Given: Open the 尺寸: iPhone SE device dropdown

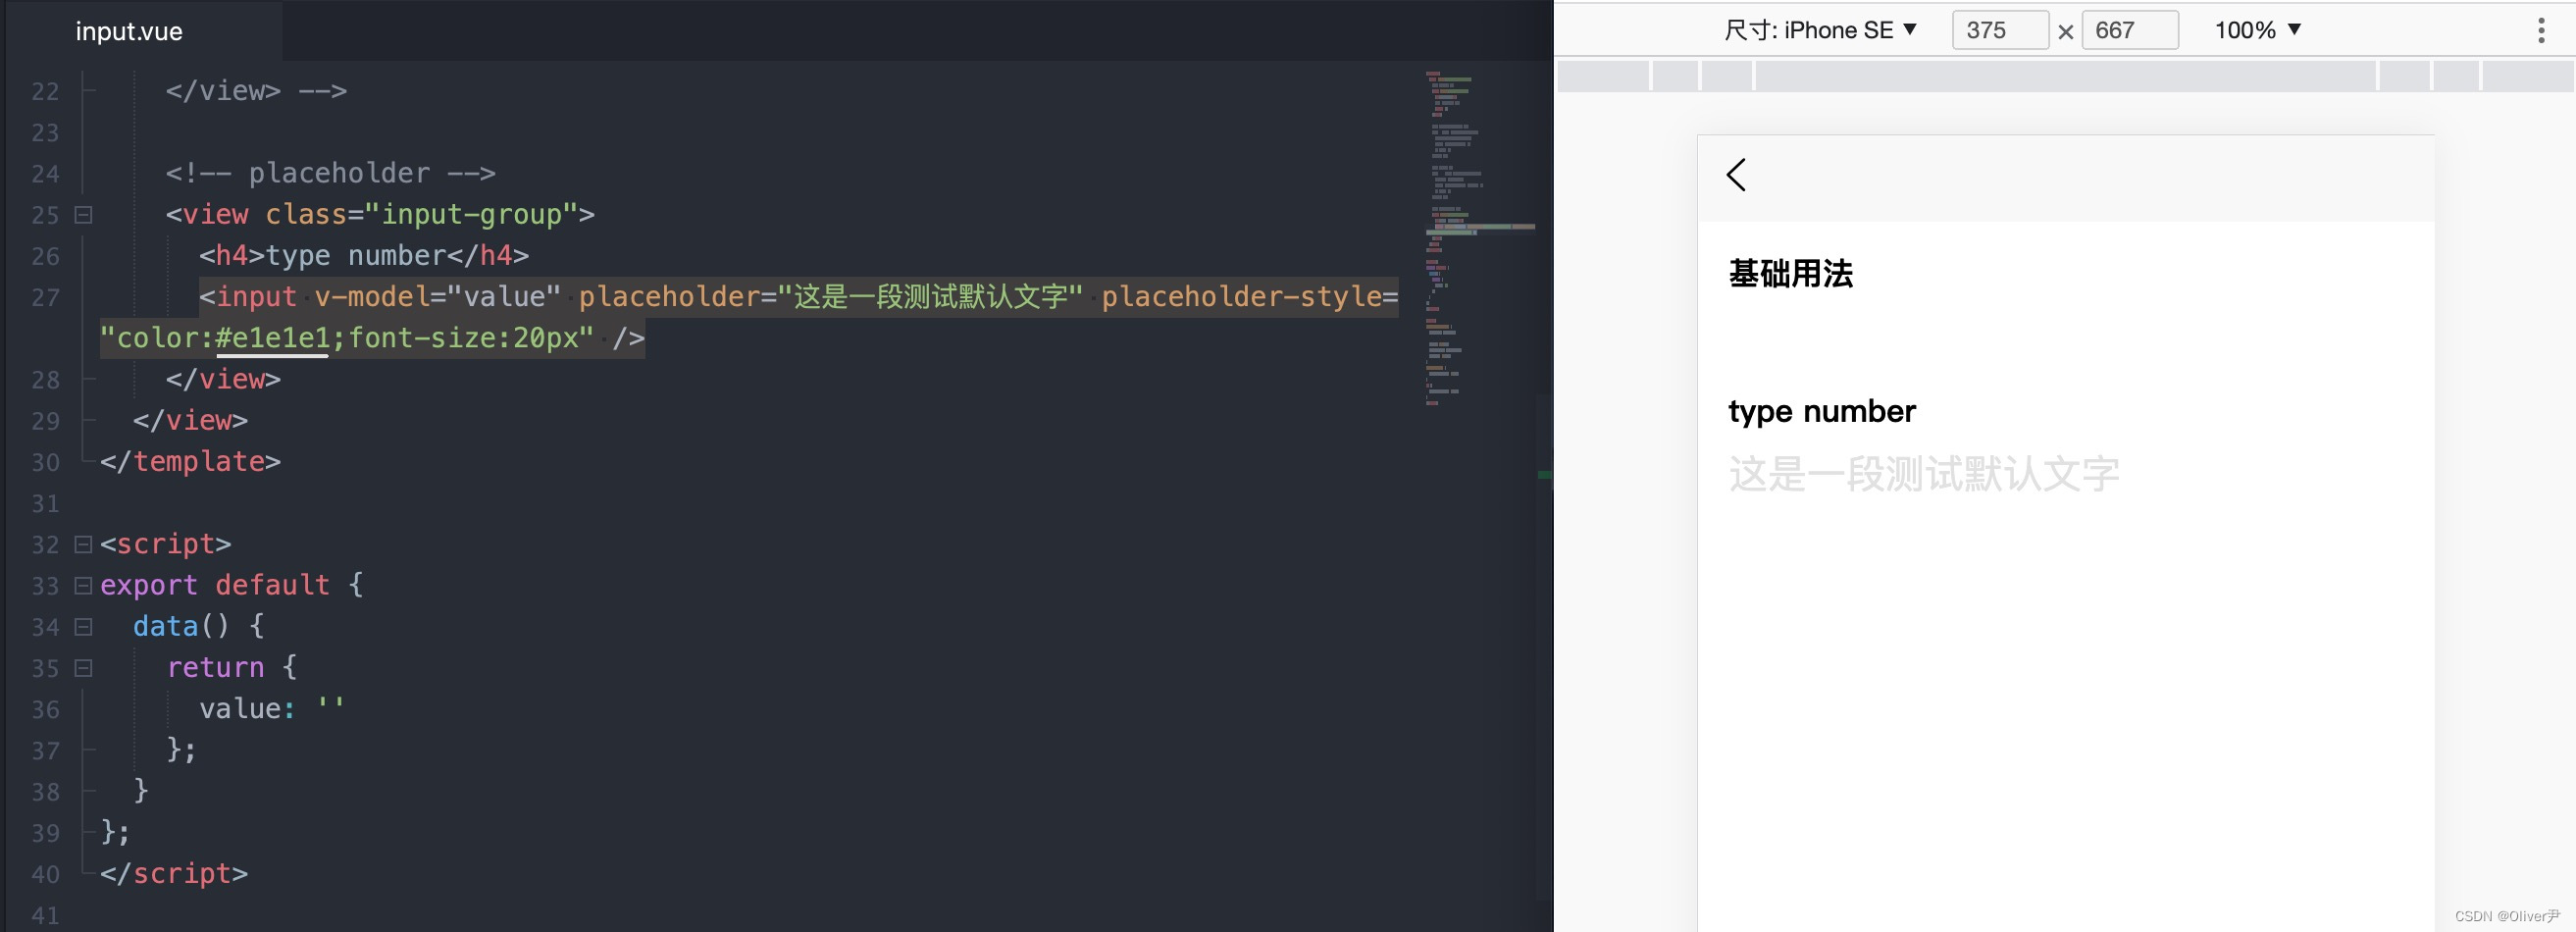Looking at the screenshot, I should click(x=1824, y=29).
